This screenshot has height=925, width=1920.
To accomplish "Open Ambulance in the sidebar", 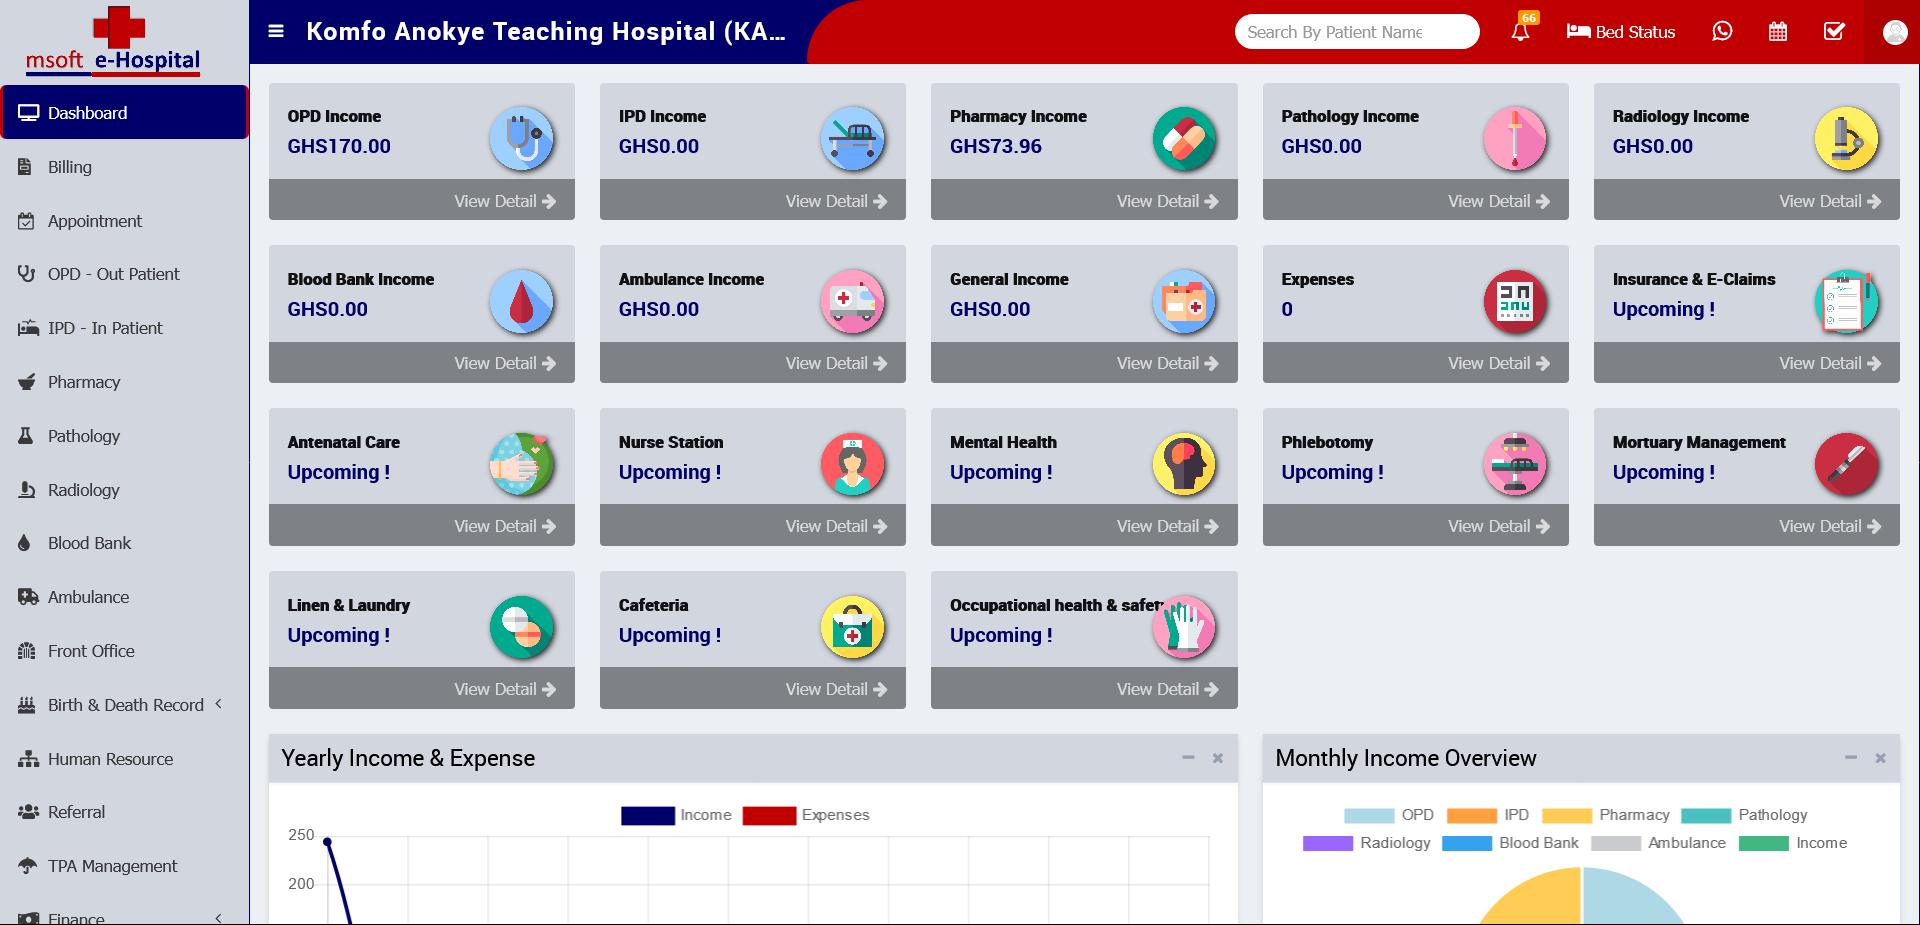I will [124, 597].
